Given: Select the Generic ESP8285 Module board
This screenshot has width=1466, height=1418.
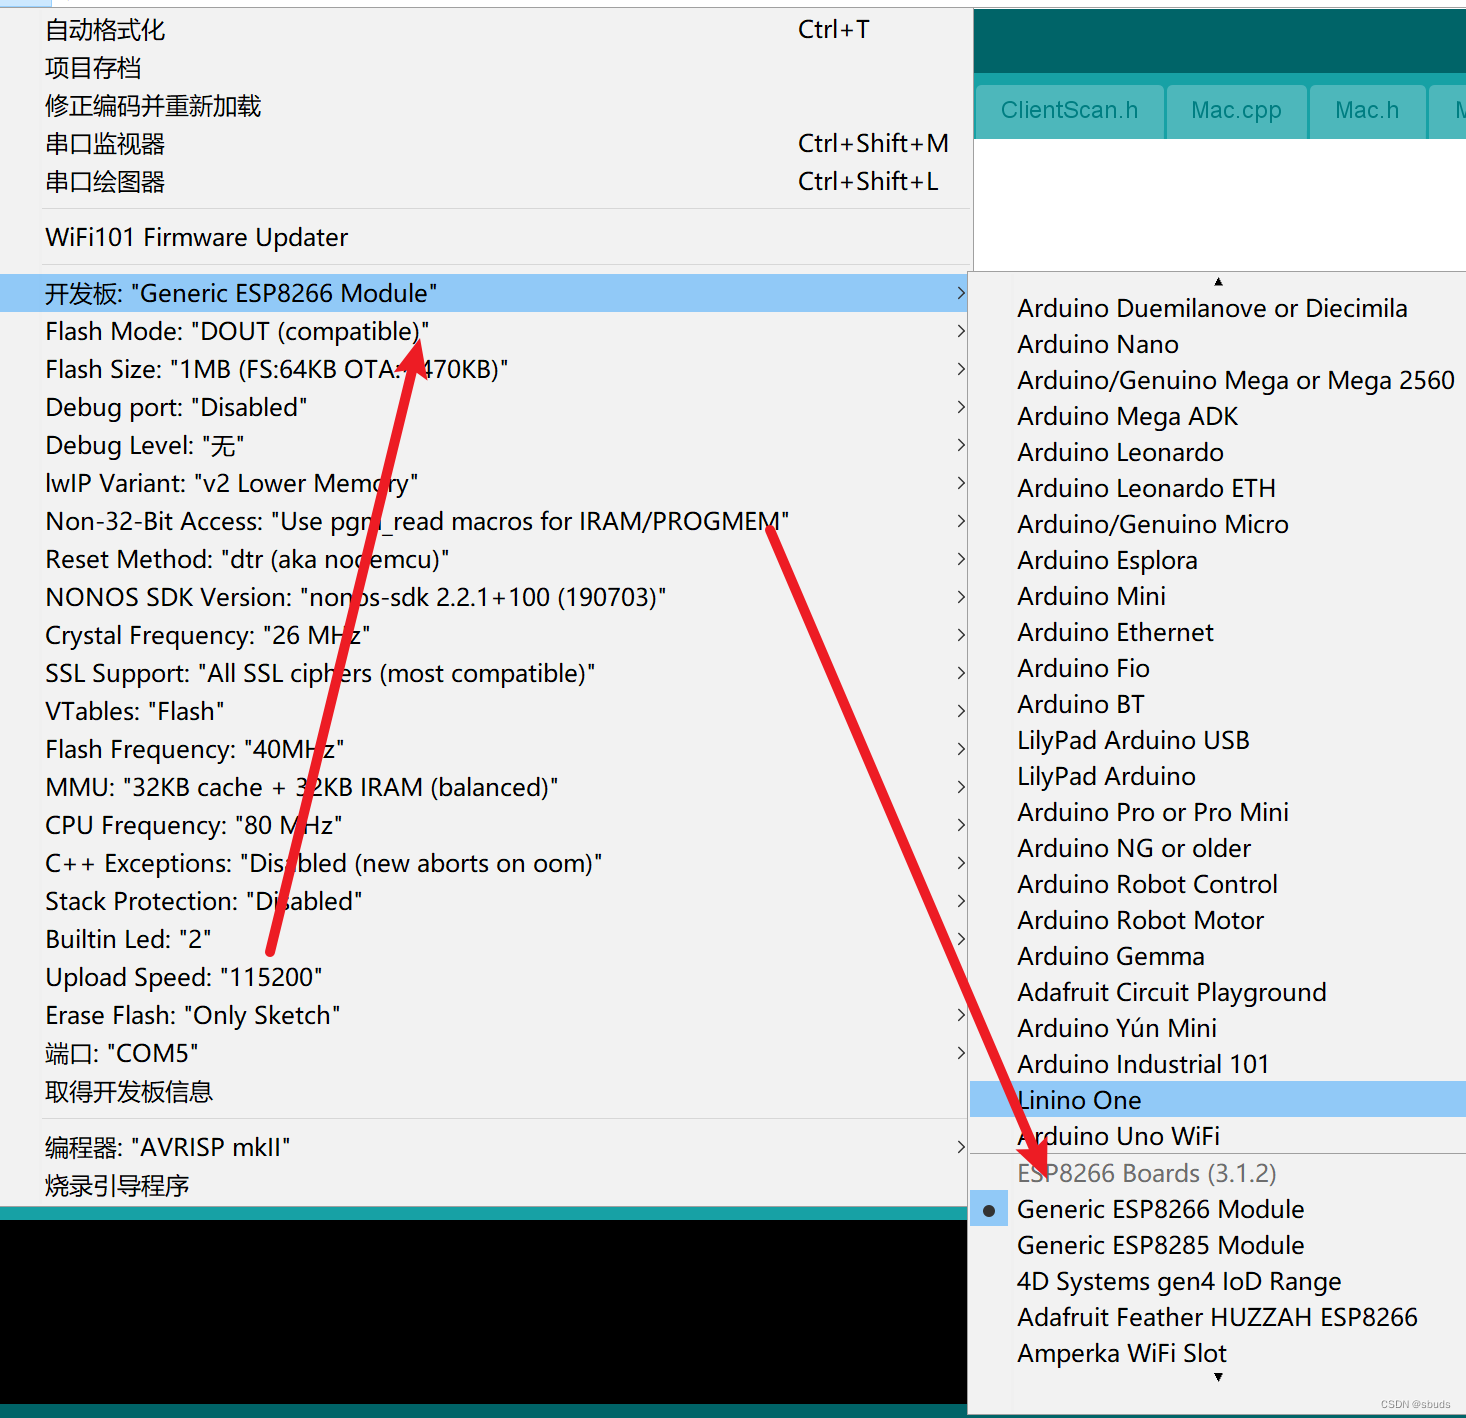Looking at the screenshot, I should point(1160,1245).
